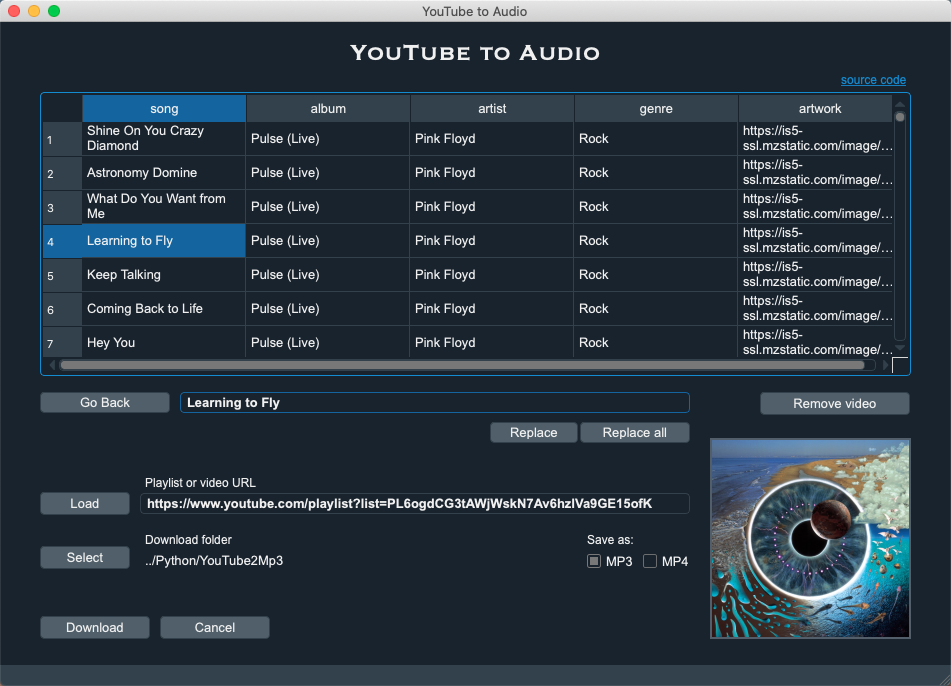Enable the MP3 checkbox
951x686 pixels.
coord(594,561)
